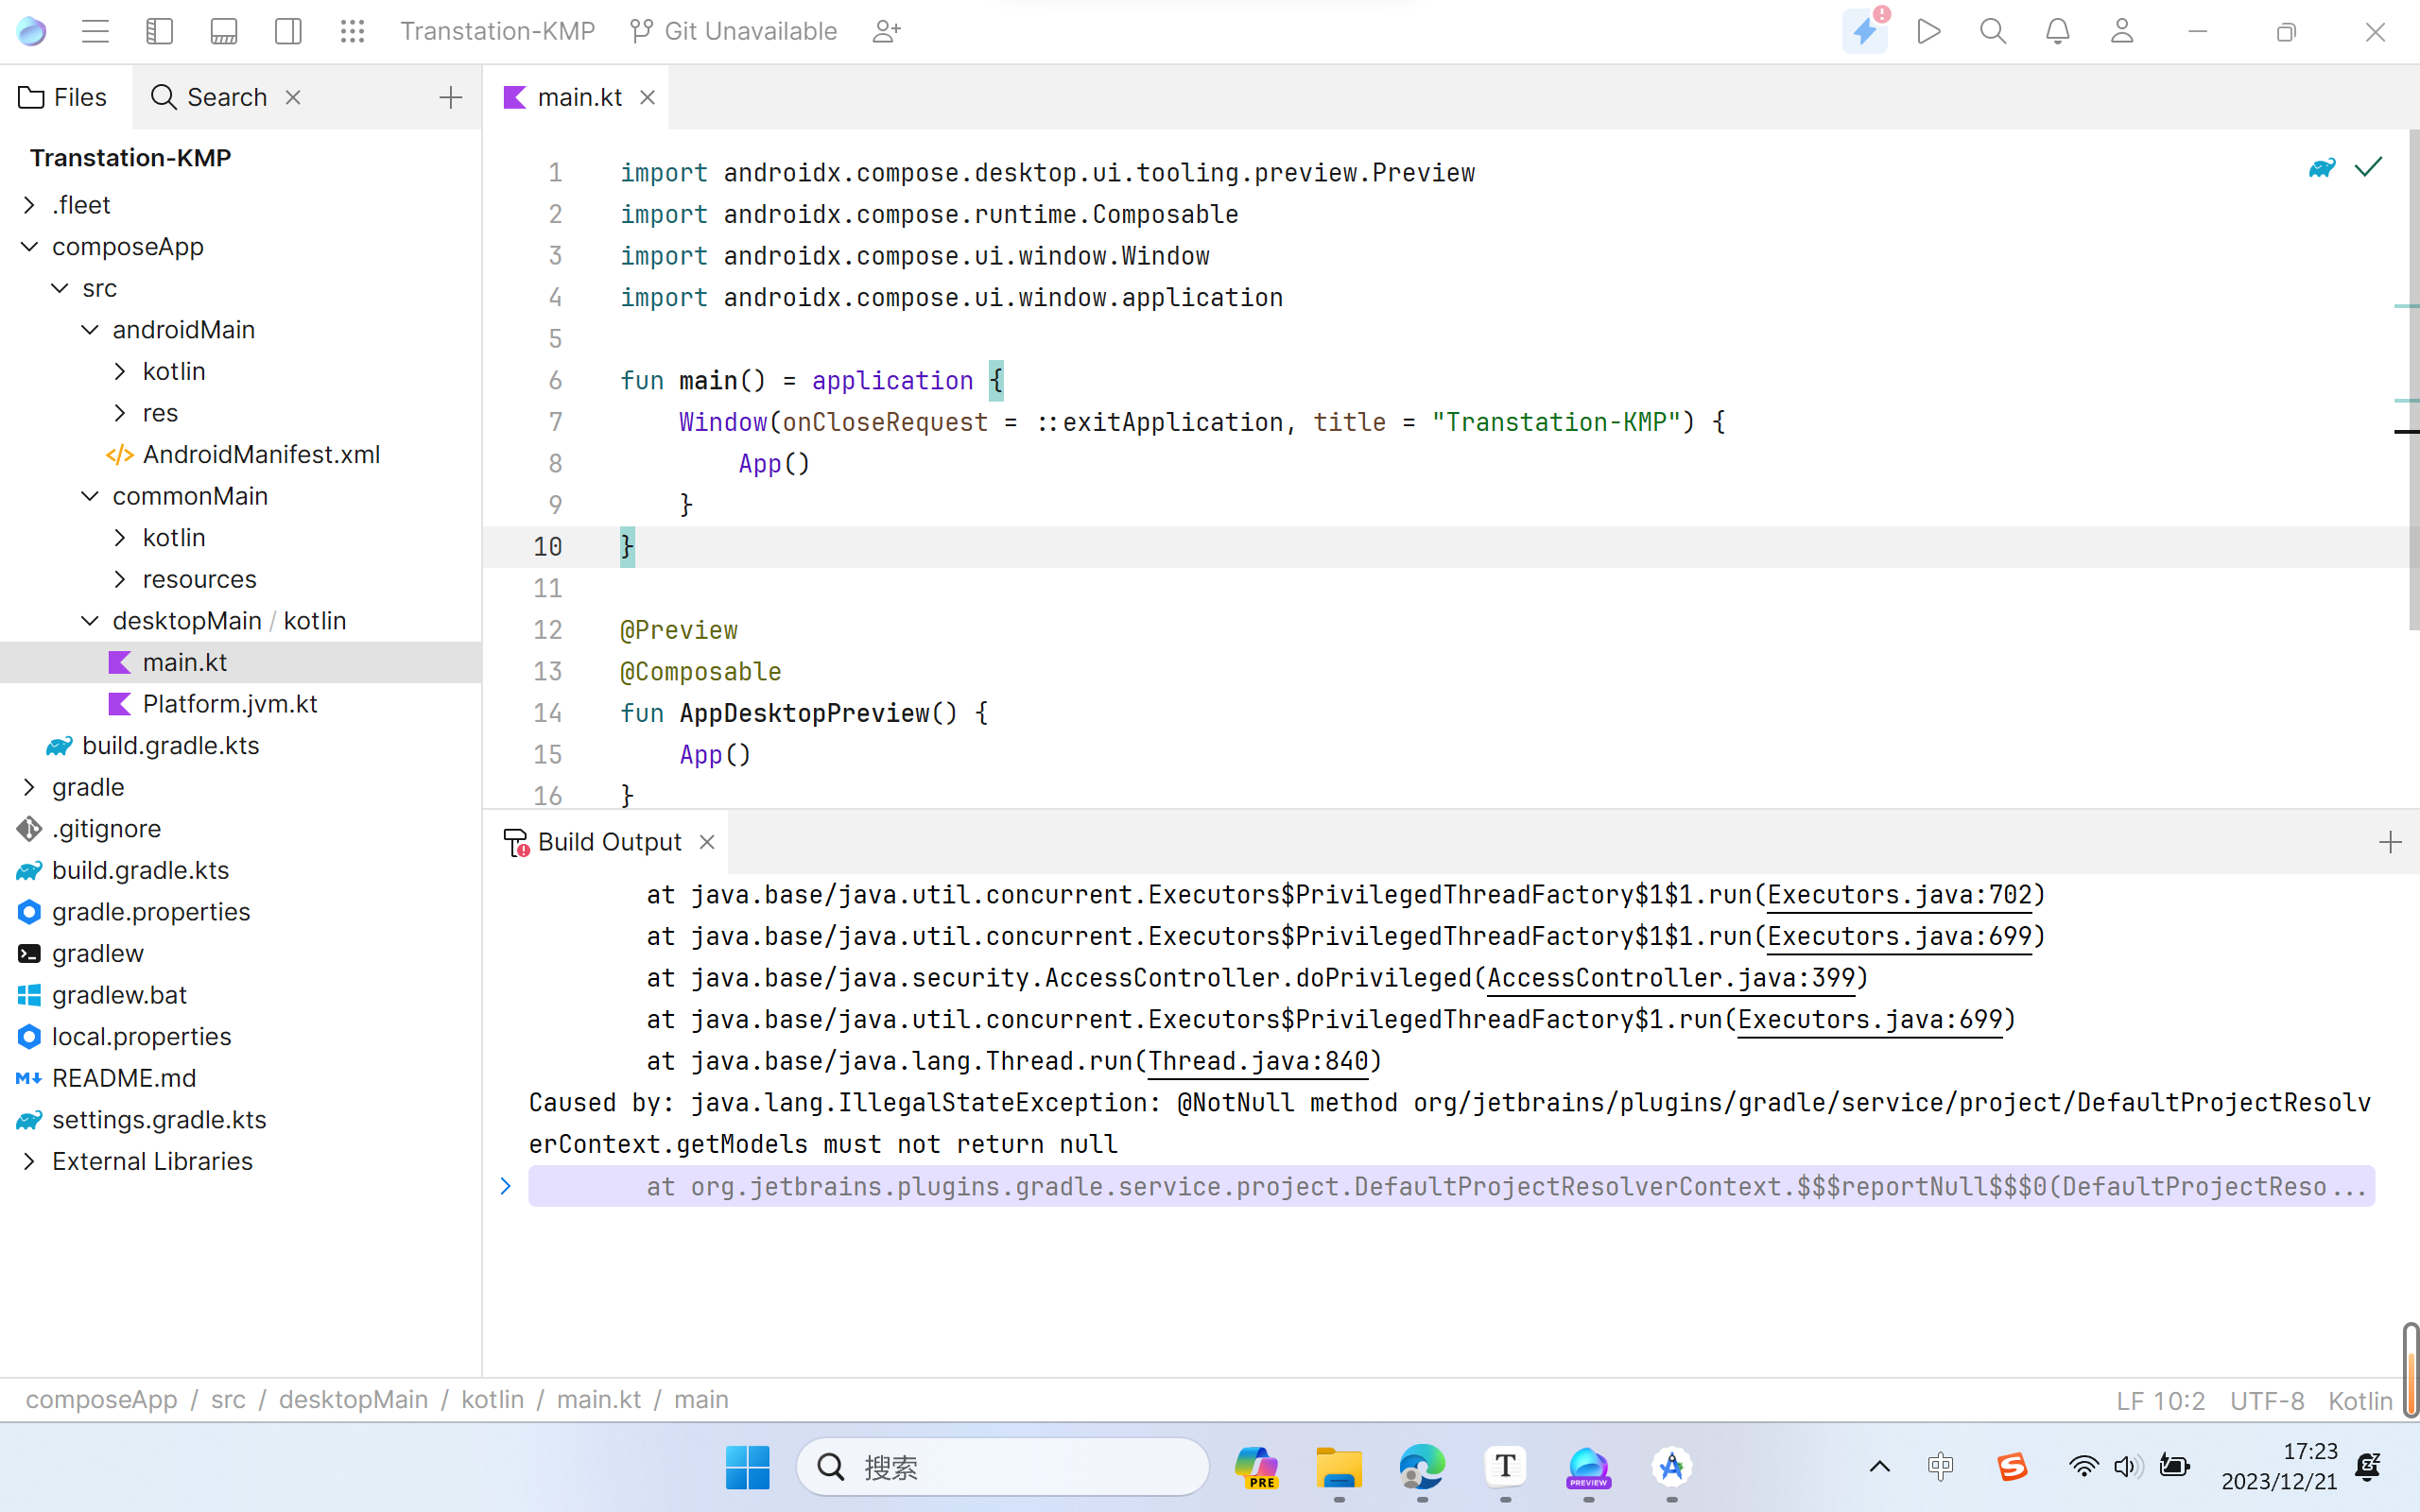This screenshot has height=1512, width=2420.
Task: Open gradlew.bat file
Action: pos(102,995)
